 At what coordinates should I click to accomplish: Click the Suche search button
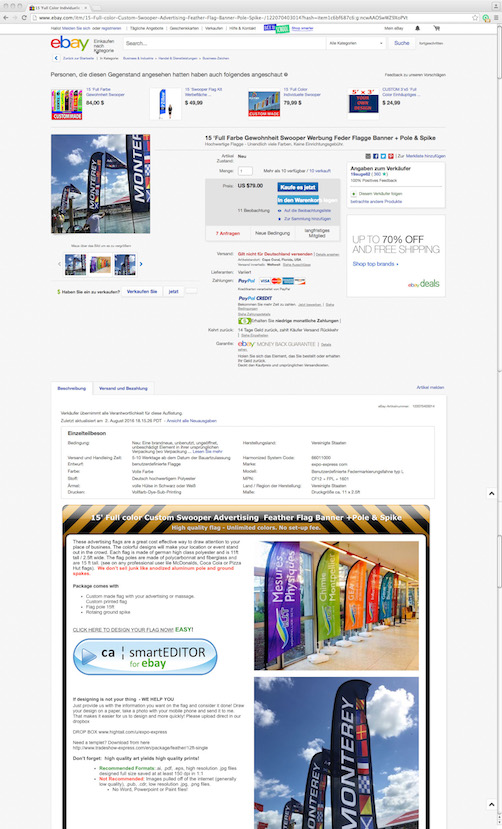click(402, 43)
